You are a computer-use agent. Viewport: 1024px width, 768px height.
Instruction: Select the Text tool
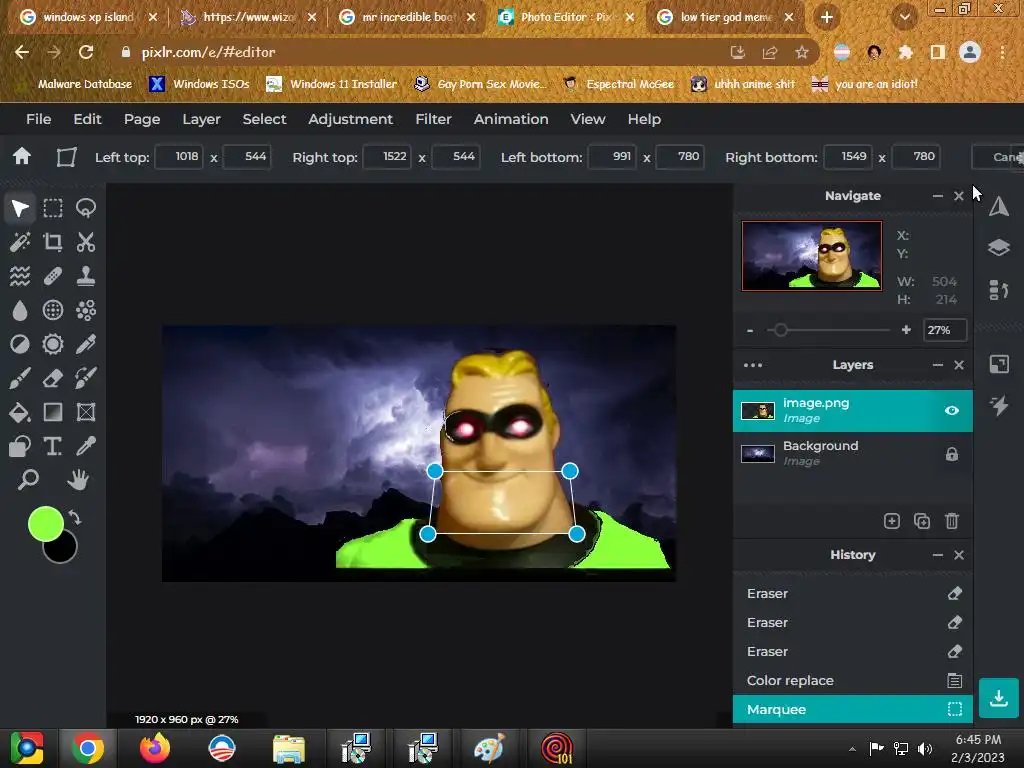coord(53,446)
